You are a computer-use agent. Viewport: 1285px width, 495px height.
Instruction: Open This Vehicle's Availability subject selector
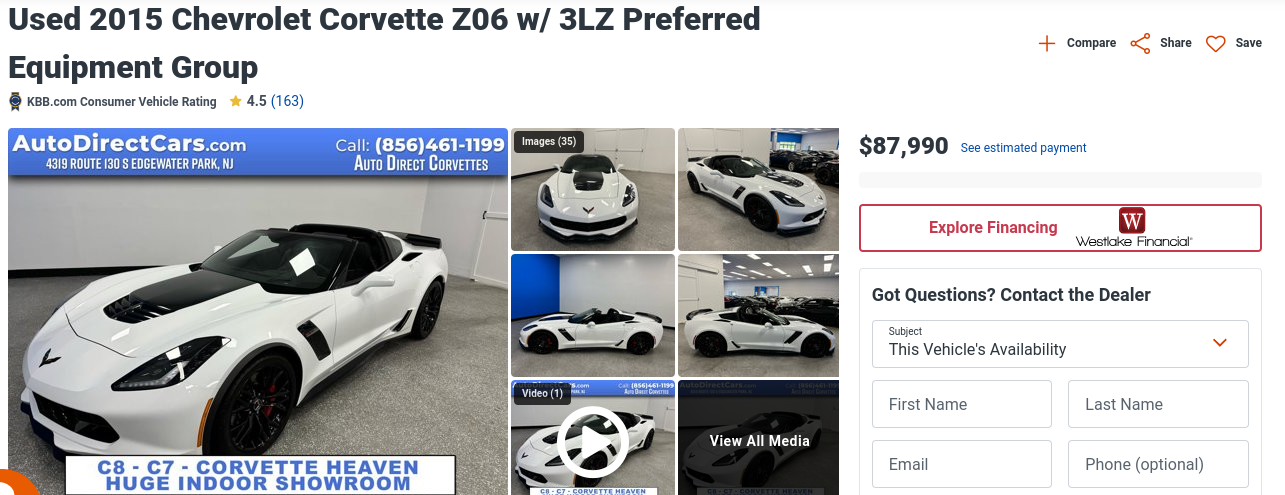point(1060,344)
